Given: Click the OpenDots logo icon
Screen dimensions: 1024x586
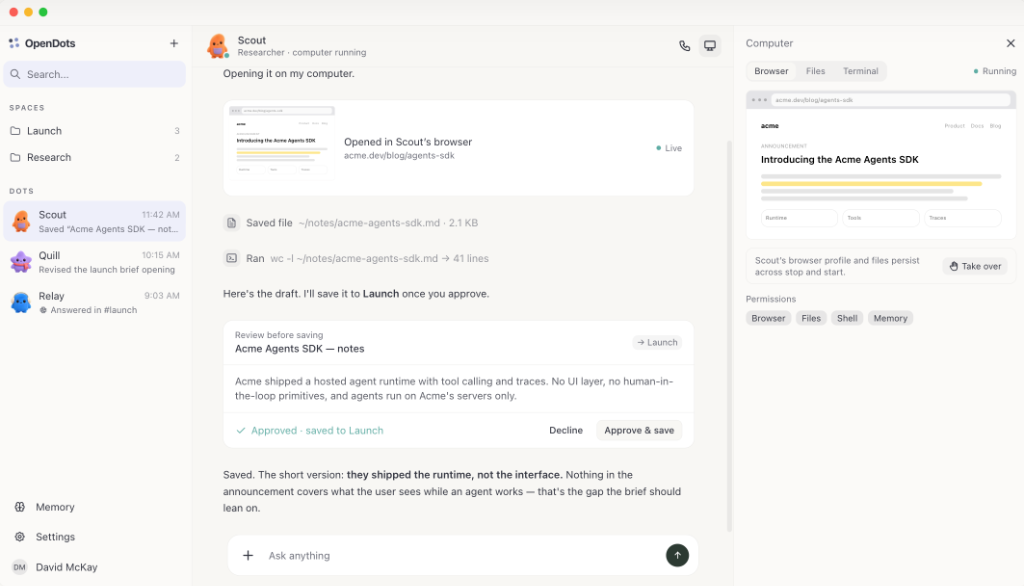Looking at the screenshot, I should pyautogui.click(x=14, y=43).
